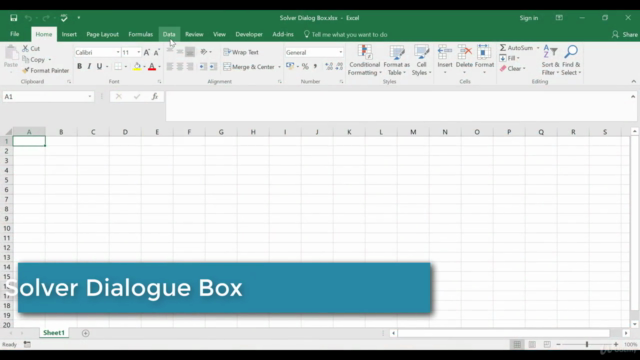This screenshot has width=640, height=360.
Task: Decrease font size with the small A icon
Action: pyautogui.click(x=156, y=52)
